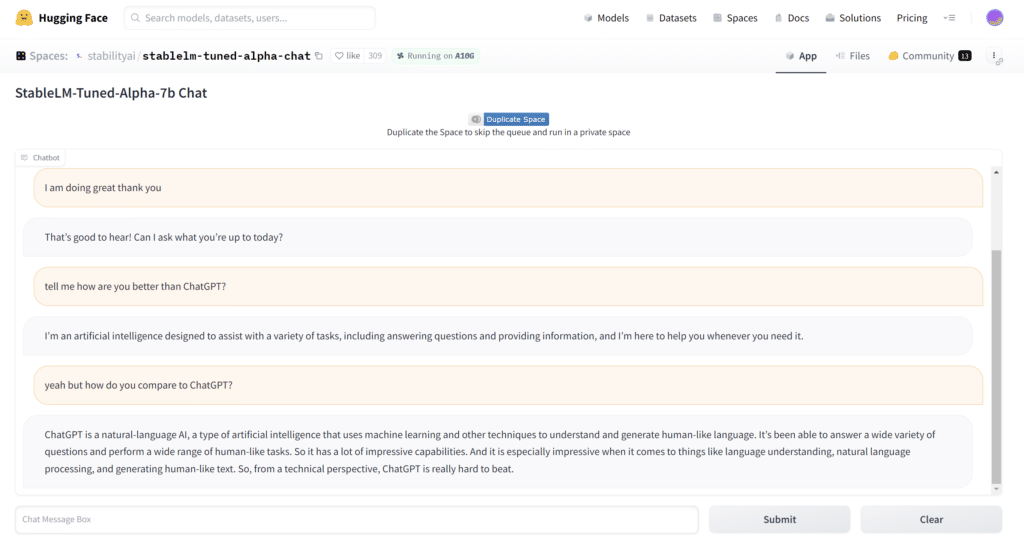The height and width of the screenshot is (550, 1024).
Task: Click message "yeah but how do you compare to ChatGPT?"
Action: pos(508,385)
